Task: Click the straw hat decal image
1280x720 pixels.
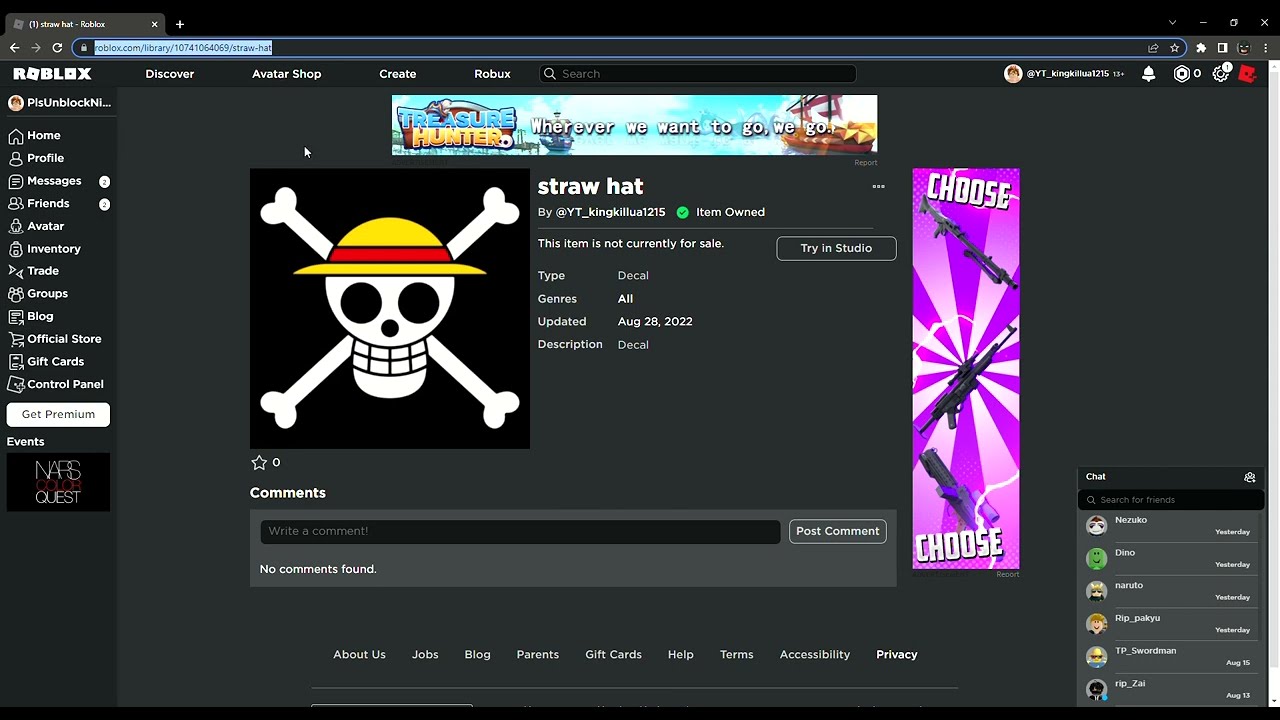Action: [x=390, y=309]
